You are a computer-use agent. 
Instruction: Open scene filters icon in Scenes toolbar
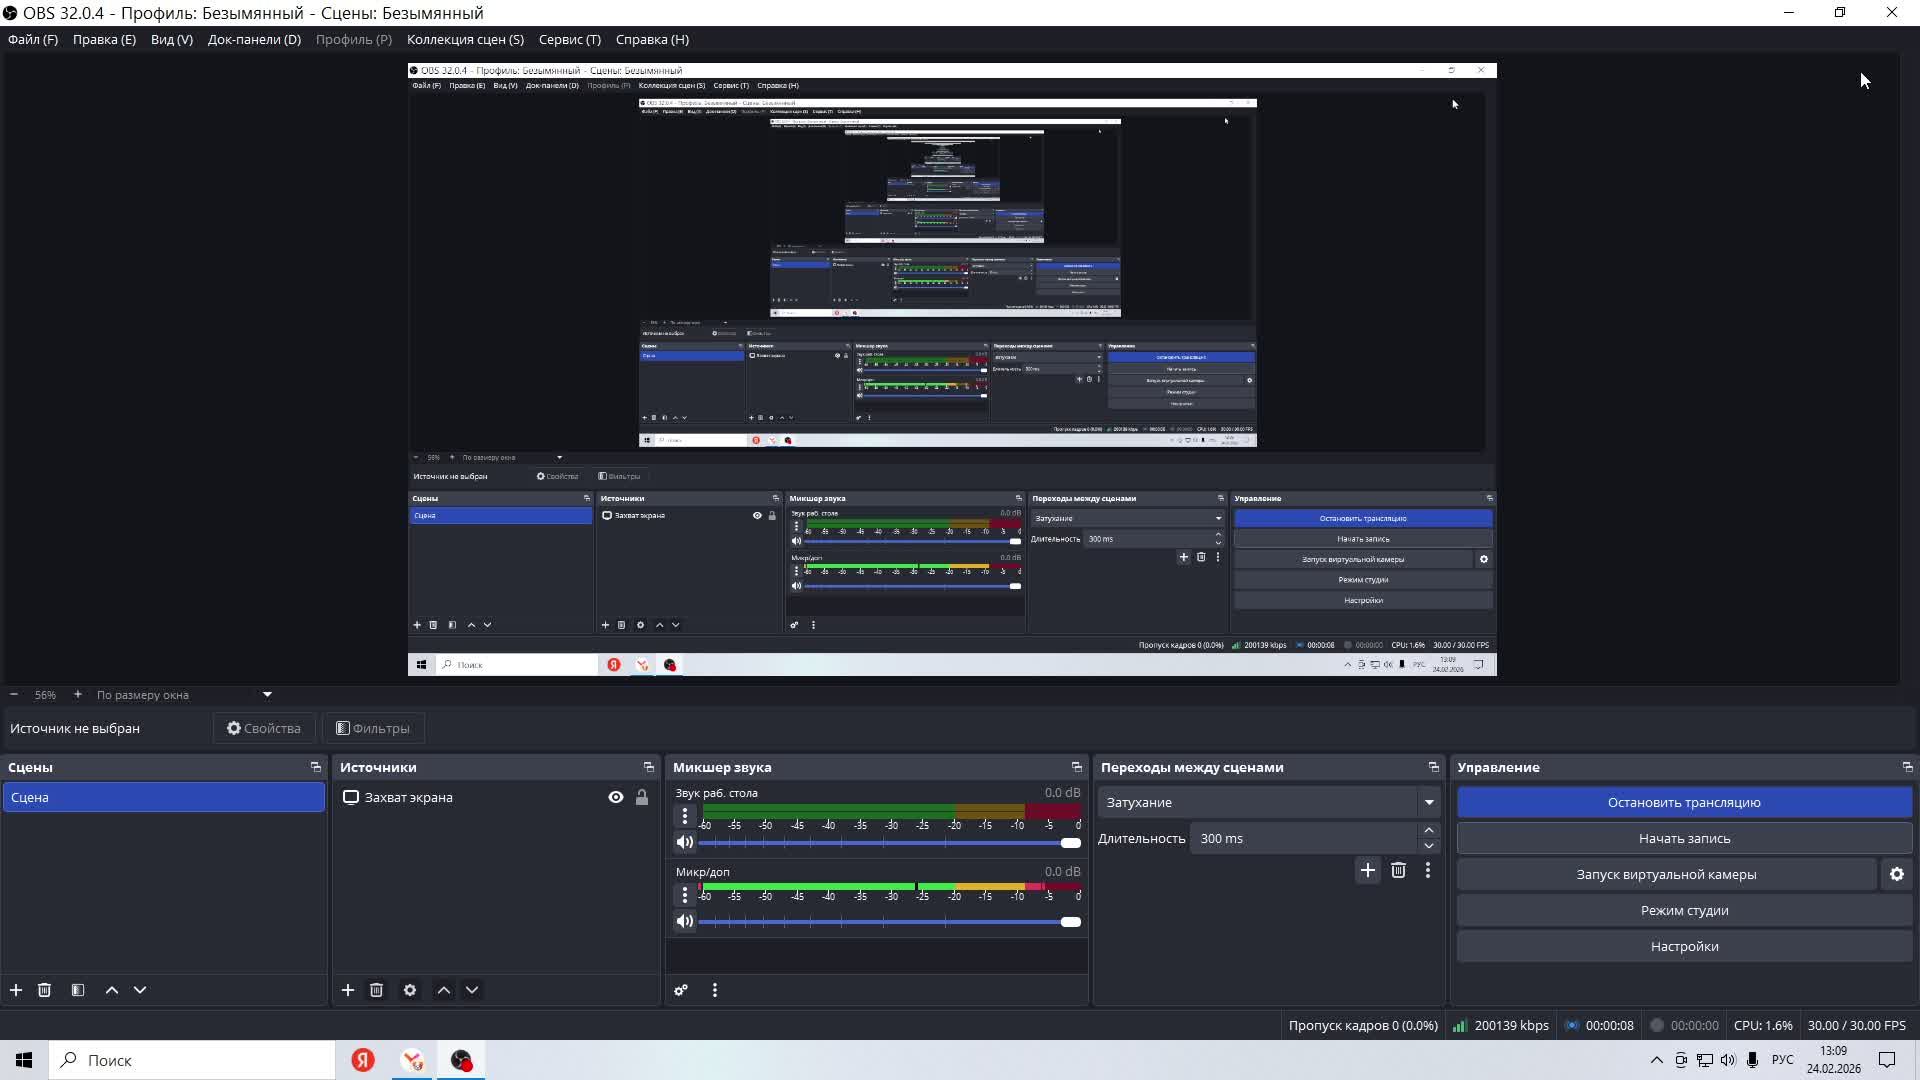pos(78,990)
